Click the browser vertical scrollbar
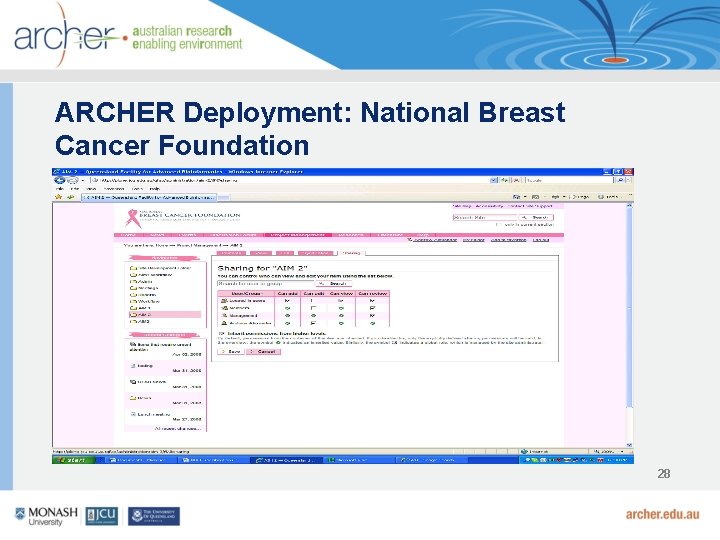The height and width of the screenshot is (540, 720). tap(629, 326)
